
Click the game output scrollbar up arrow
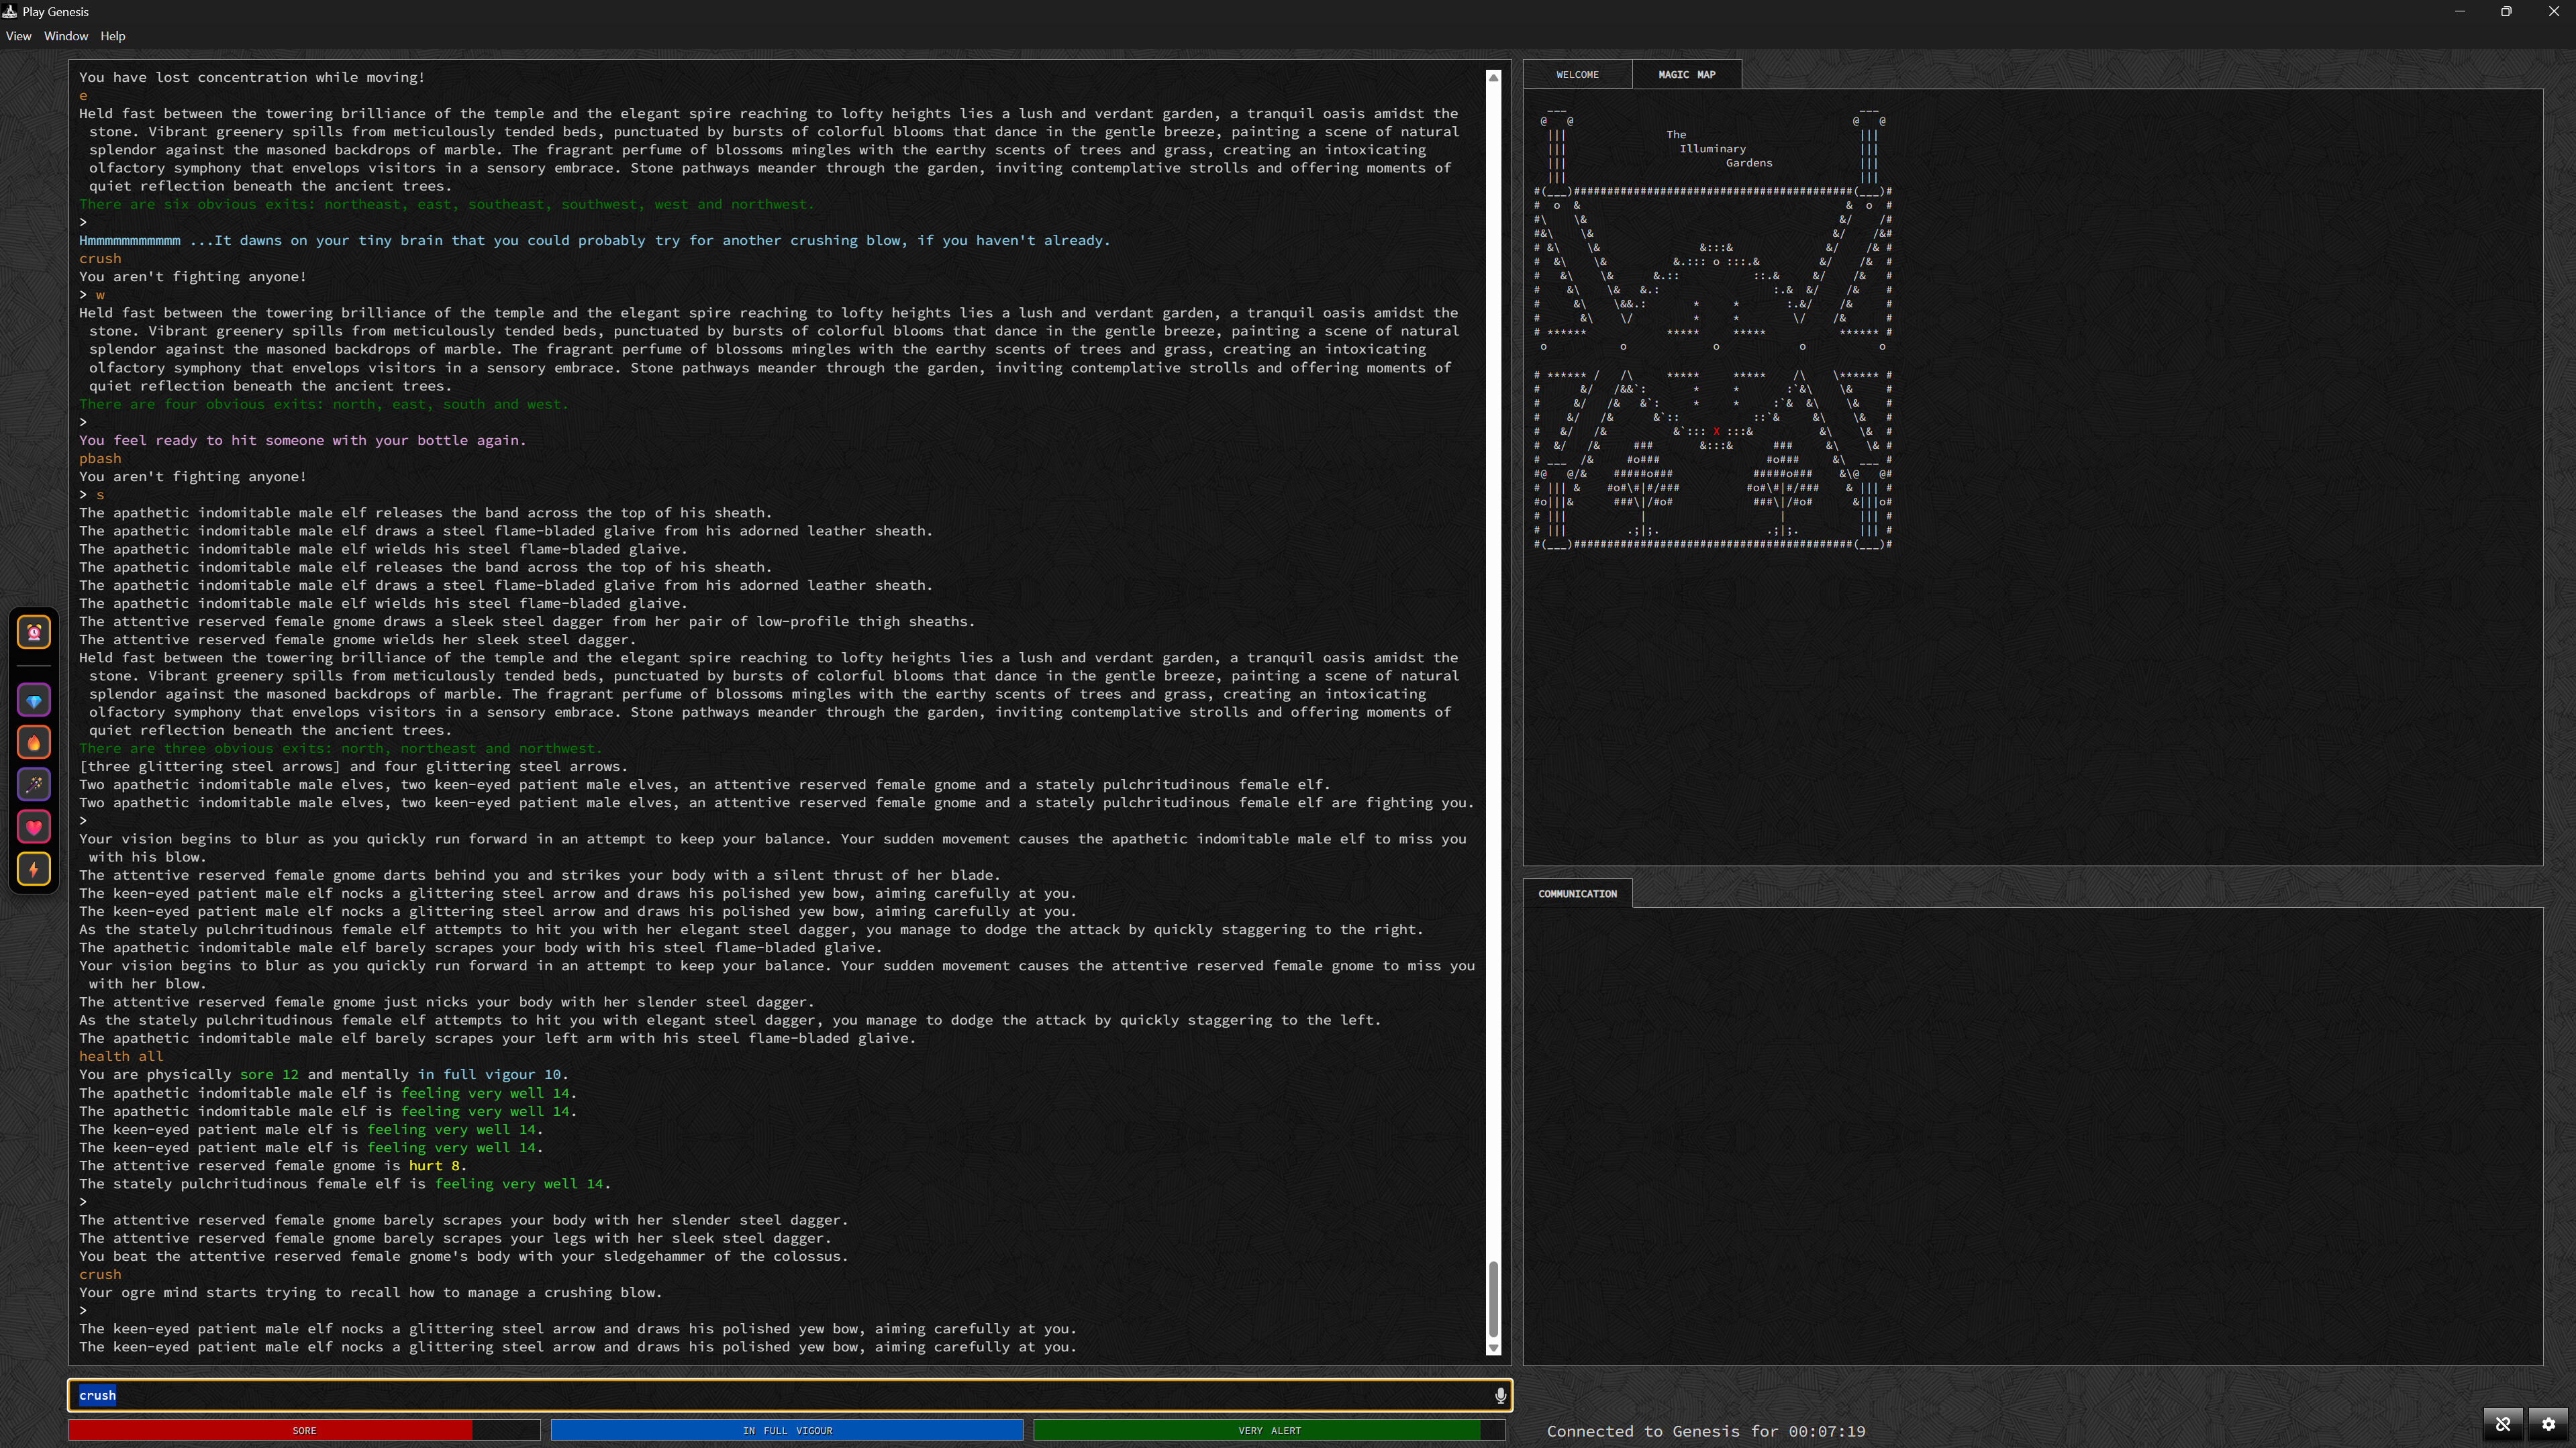pyautogui.click(x=1494, y=77)
